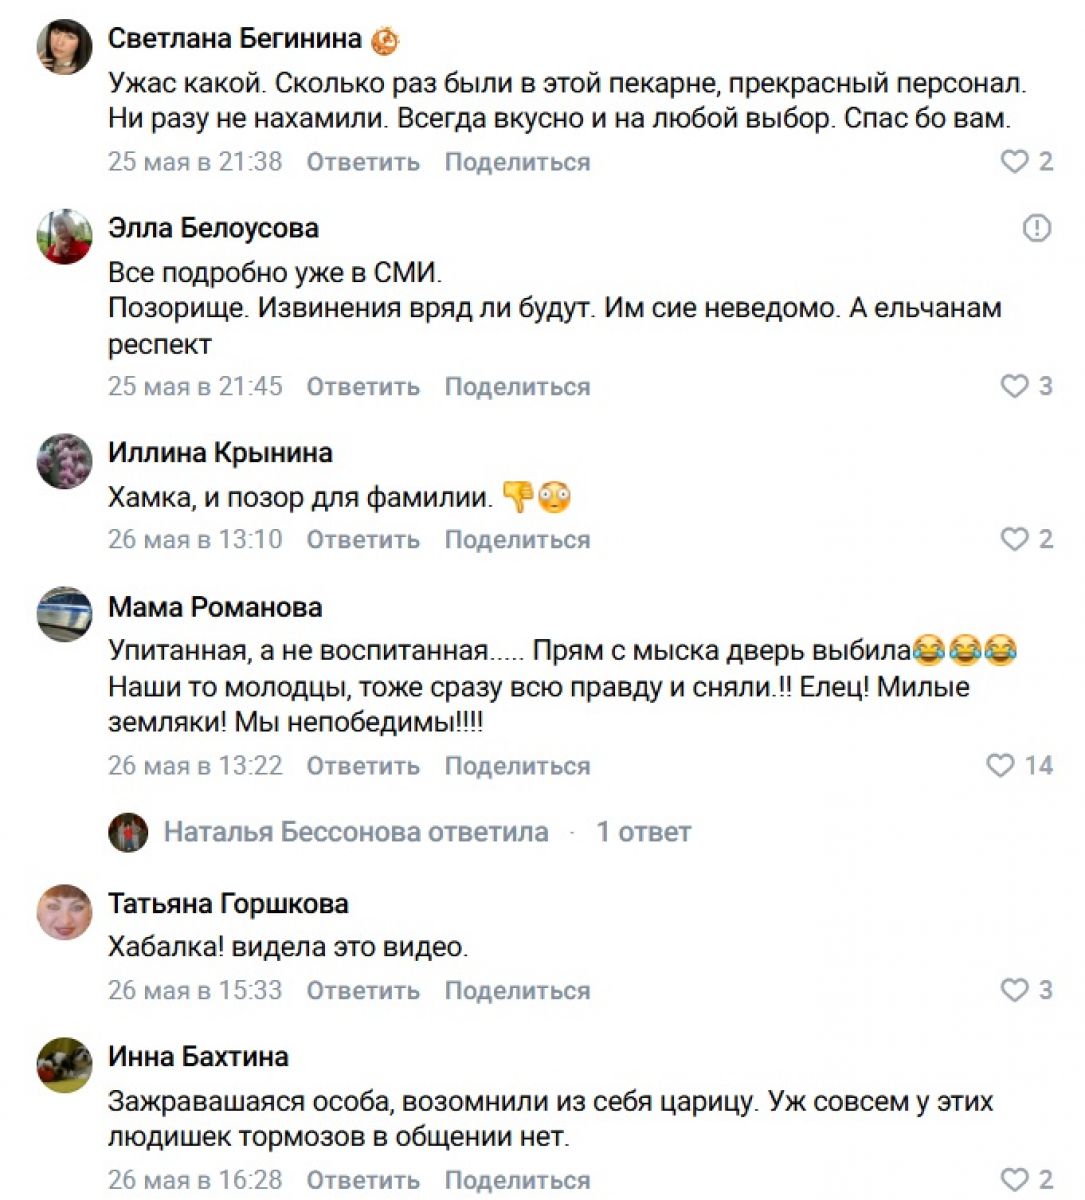The image size is (1085, 1200).
Task: Open Инна Бахтина's profile from her name
Action: pos(198,1057)
